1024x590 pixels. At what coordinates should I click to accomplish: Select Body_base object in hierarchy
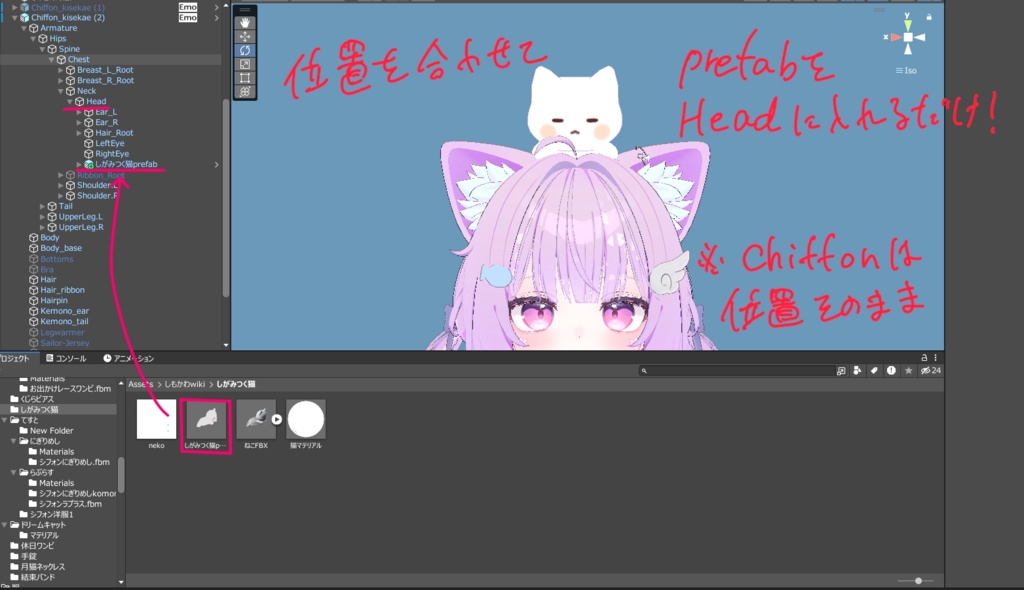61,248
